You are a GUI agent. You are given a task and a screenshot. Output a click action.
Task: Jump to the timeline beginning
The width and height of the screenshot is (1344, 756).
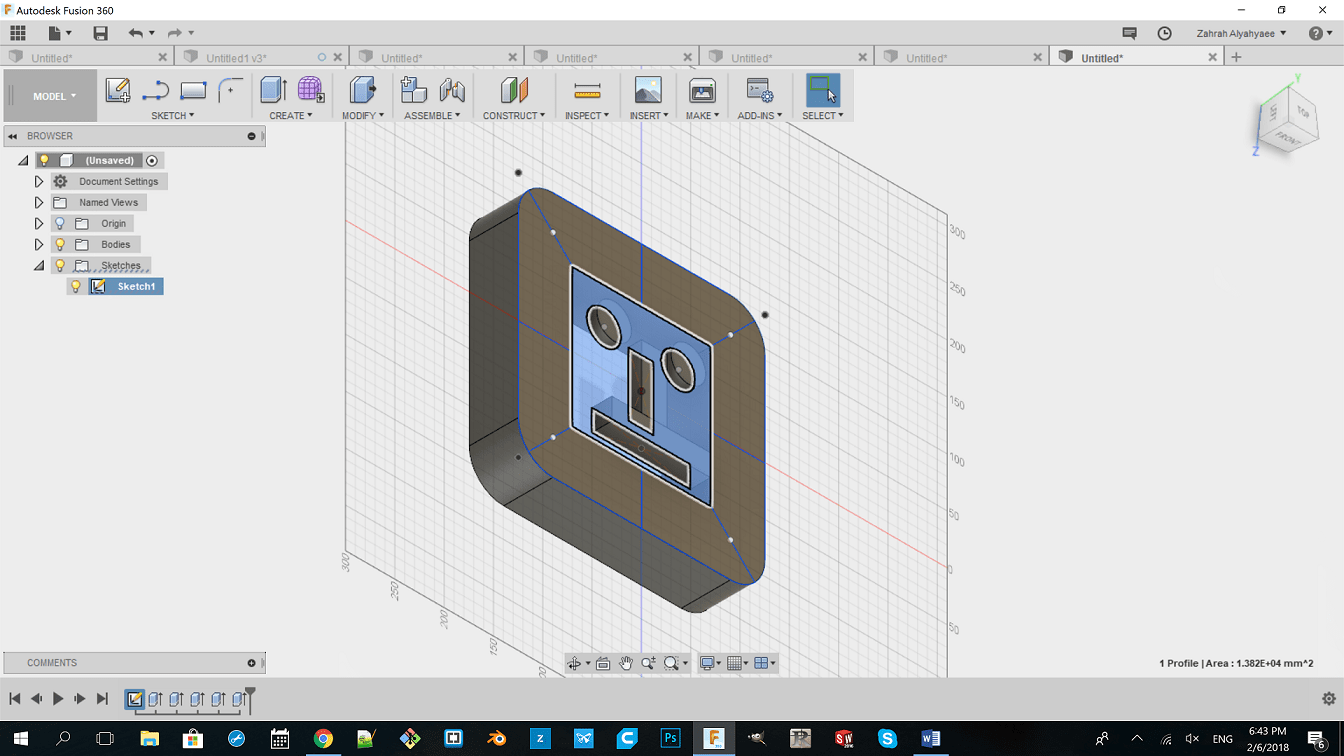point(14,699)
